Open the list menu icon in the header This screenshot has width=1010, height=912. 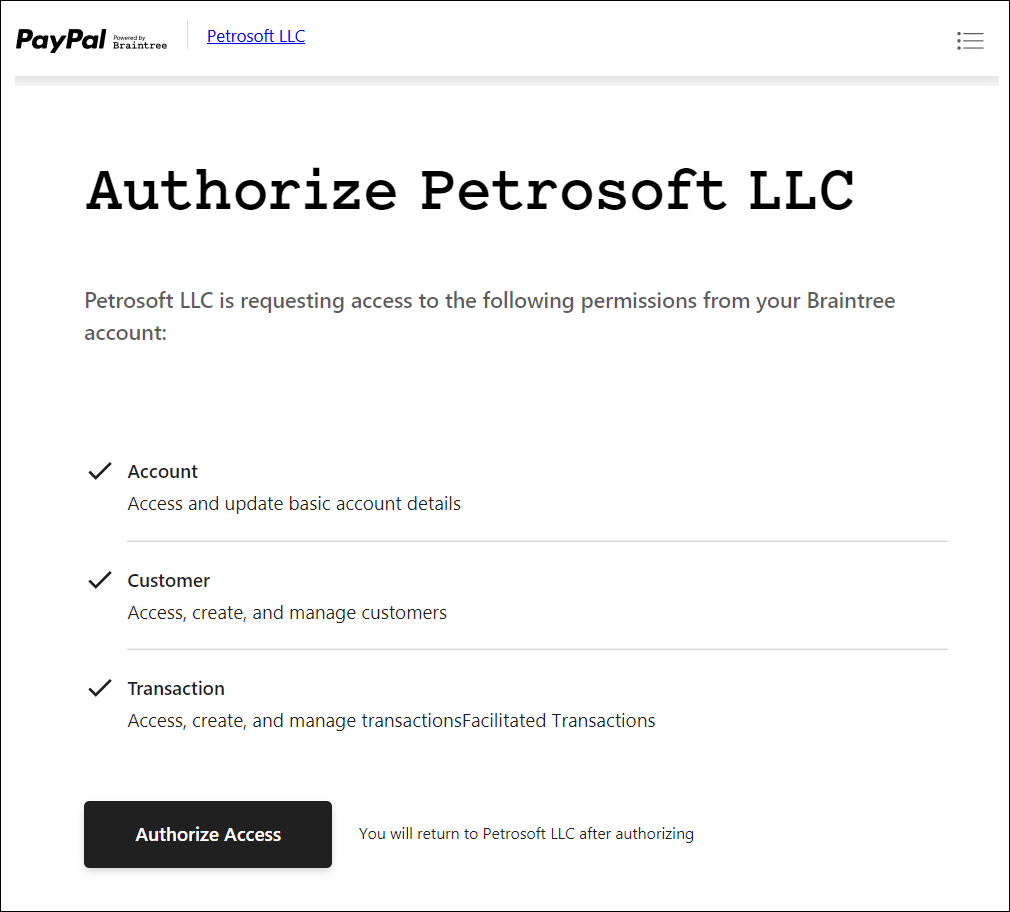pyautogui.click(x=970, y=41)
